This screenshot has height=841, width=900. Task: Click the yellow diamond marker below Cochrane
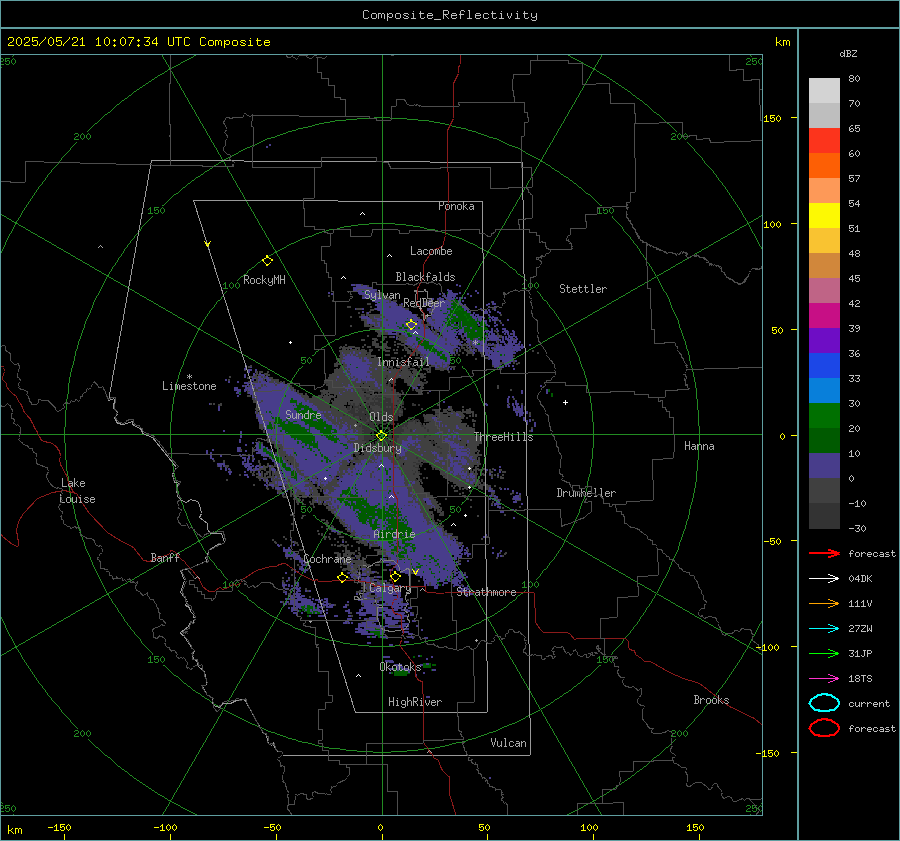pos(343,577)
